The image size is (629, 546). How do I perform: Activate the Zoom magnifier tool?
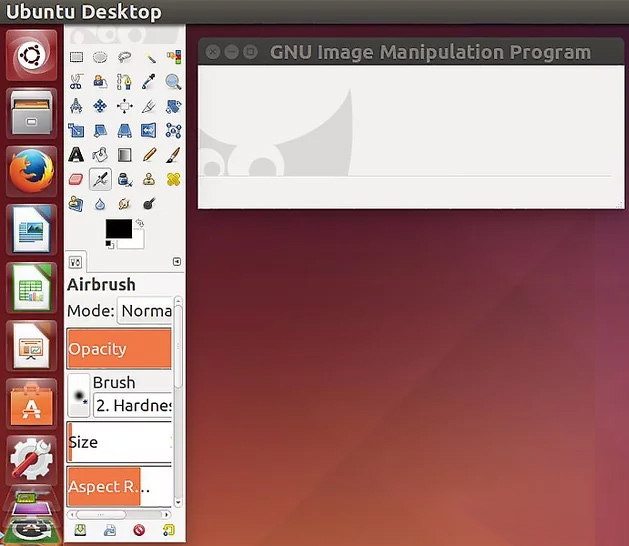(x=173, y=81)
